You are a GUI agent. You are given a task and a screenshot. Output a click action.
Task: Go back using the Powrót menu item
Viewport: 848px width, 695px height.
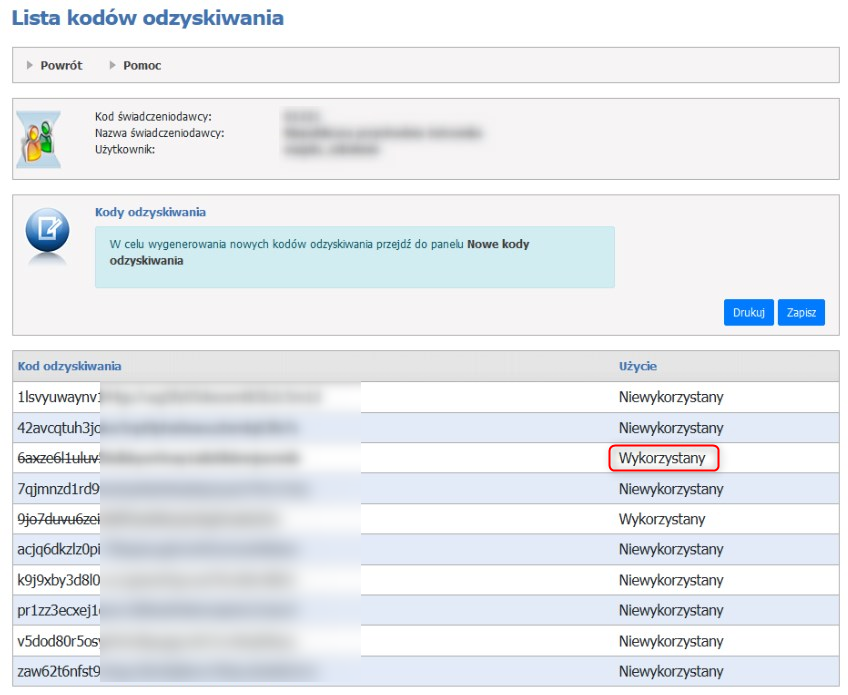(61, 65)
